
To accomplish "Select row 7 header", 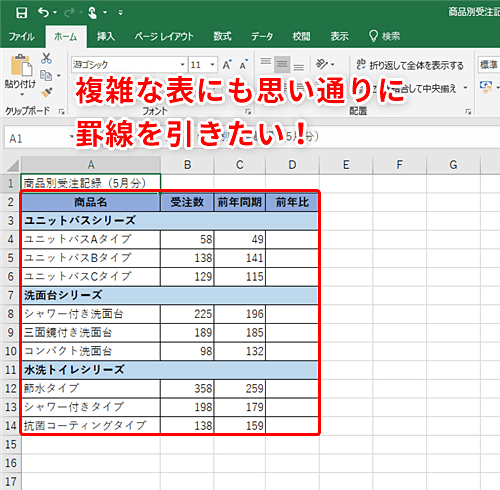I will pyautogui.click(x=11, y=295).
